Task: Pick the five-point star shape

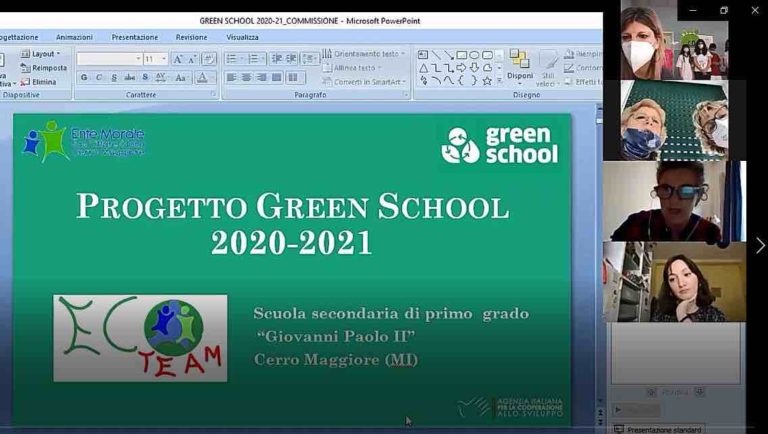Action: tap(487, 81)
